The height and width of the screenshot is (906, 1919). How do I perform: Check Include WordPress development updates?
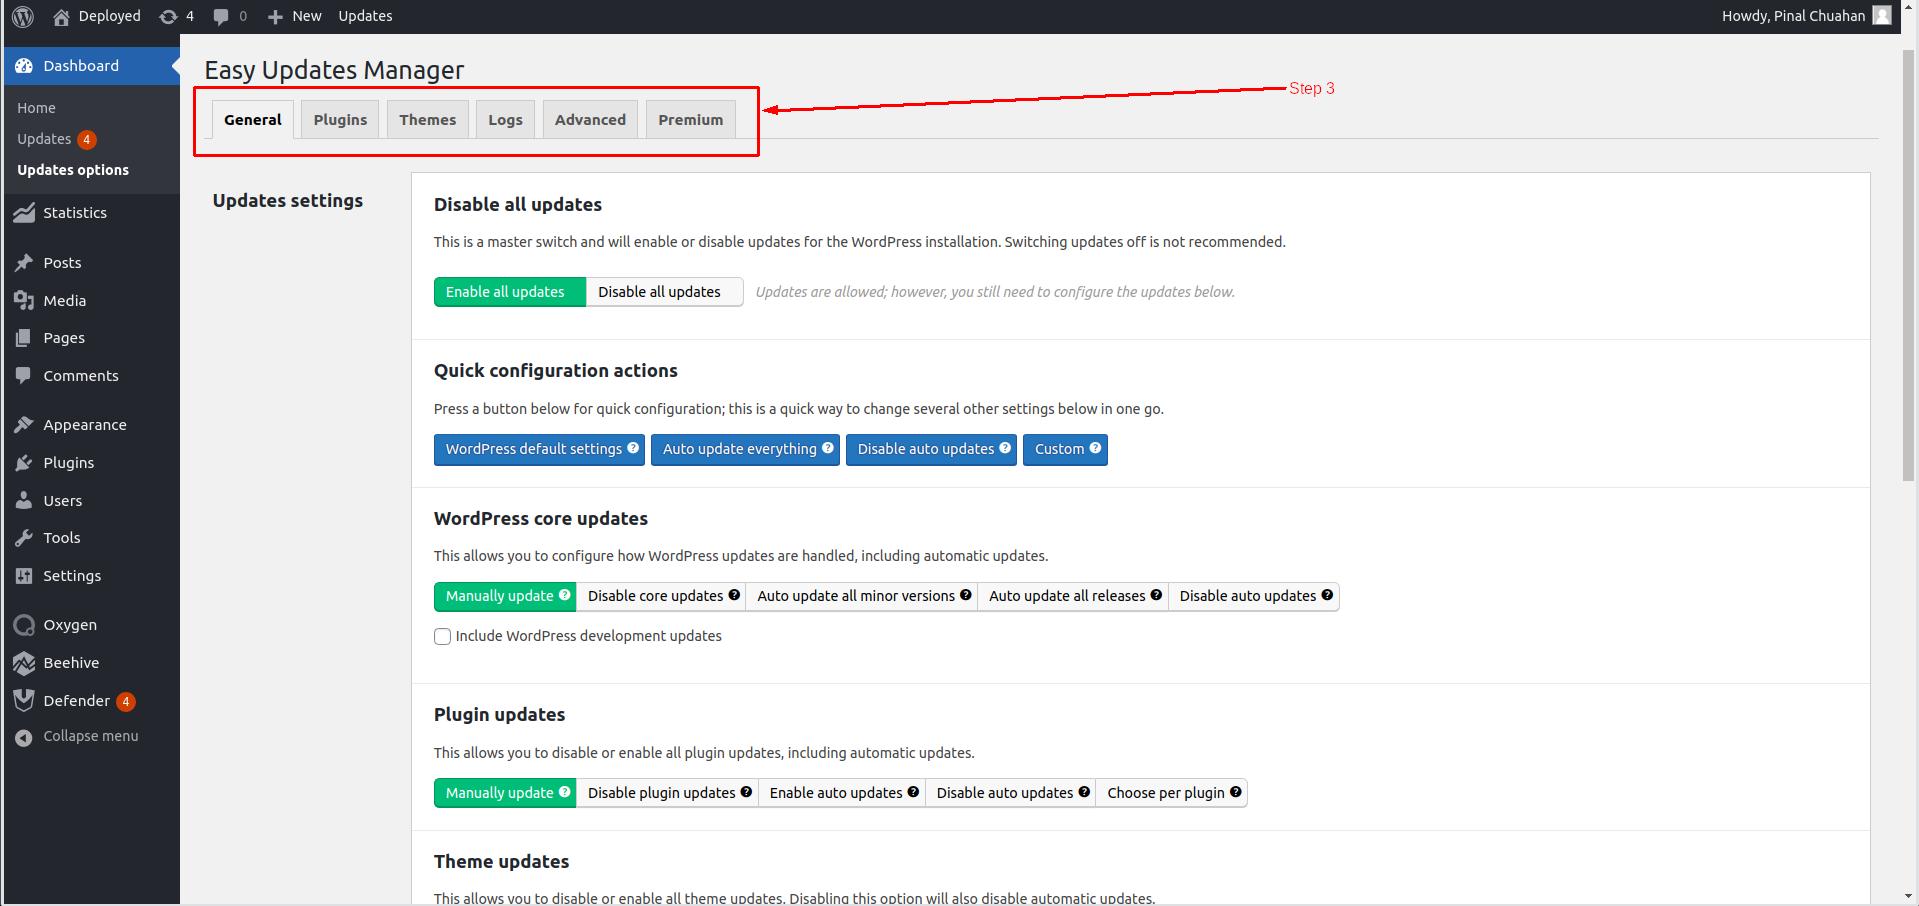click(x=442, y=636)
